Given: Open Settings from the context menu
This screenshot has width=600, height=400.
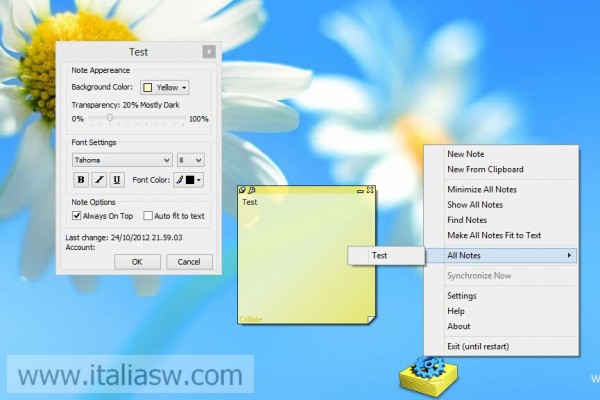Looking at the screenshot, I should click(462, 296).
